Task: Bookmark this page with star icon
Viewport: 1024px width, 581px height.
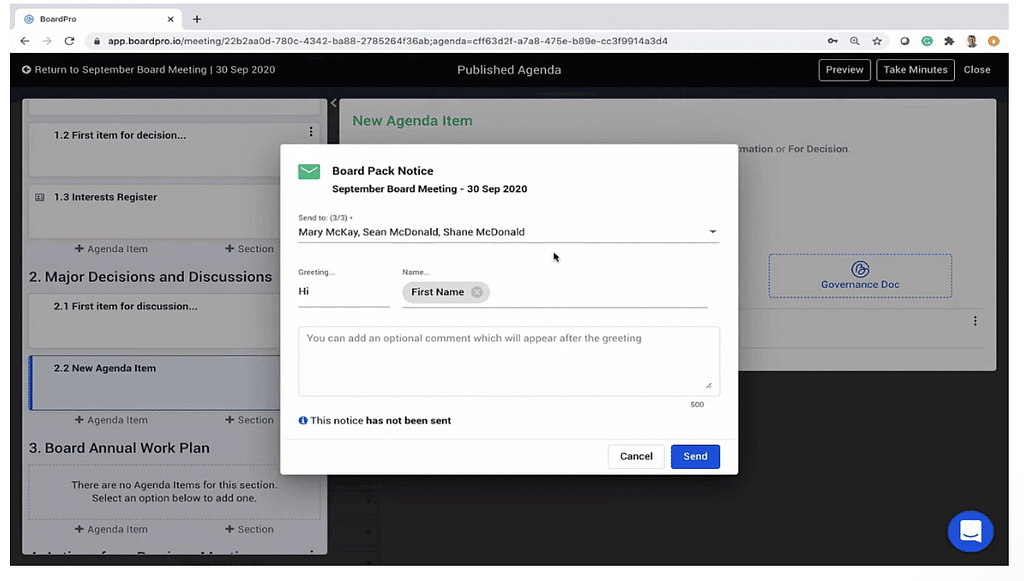Action: (877, 41)
